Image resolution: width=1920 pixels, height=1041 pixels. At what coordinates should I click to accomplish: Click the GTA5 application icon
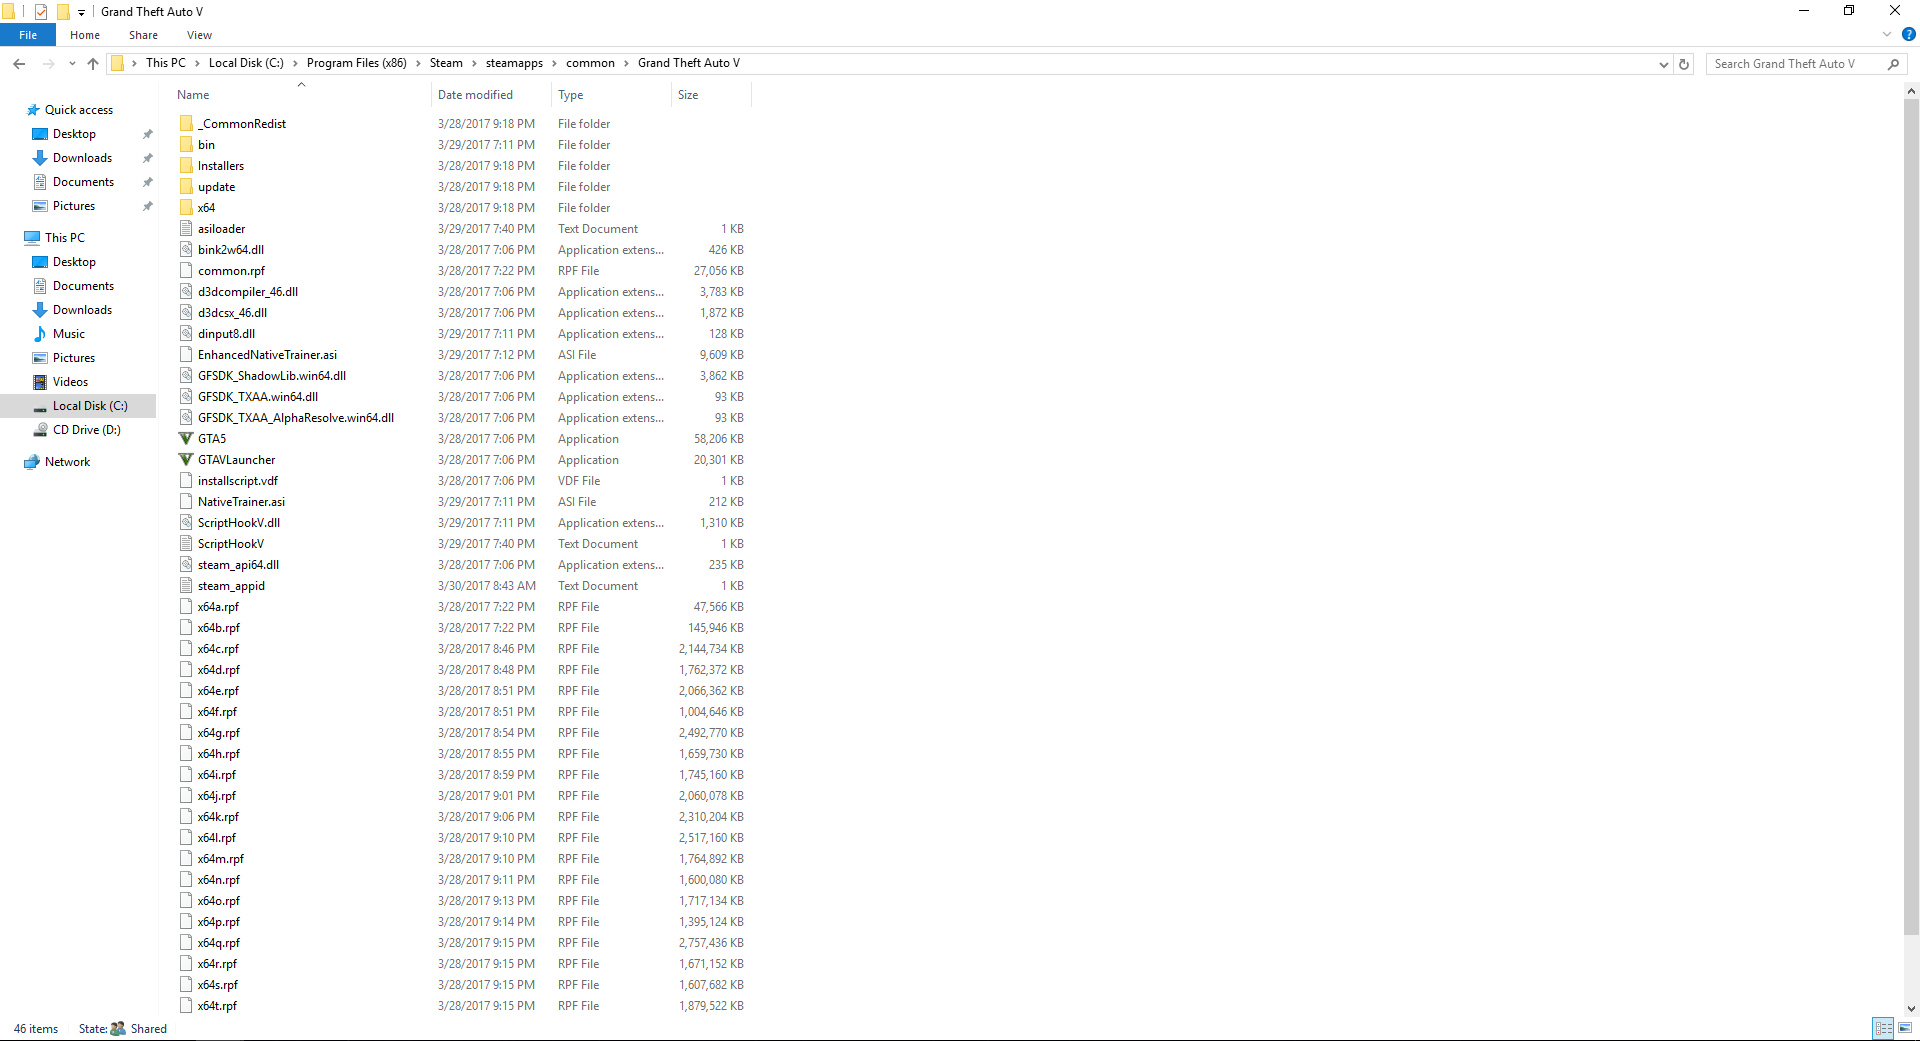coord(186,439)
